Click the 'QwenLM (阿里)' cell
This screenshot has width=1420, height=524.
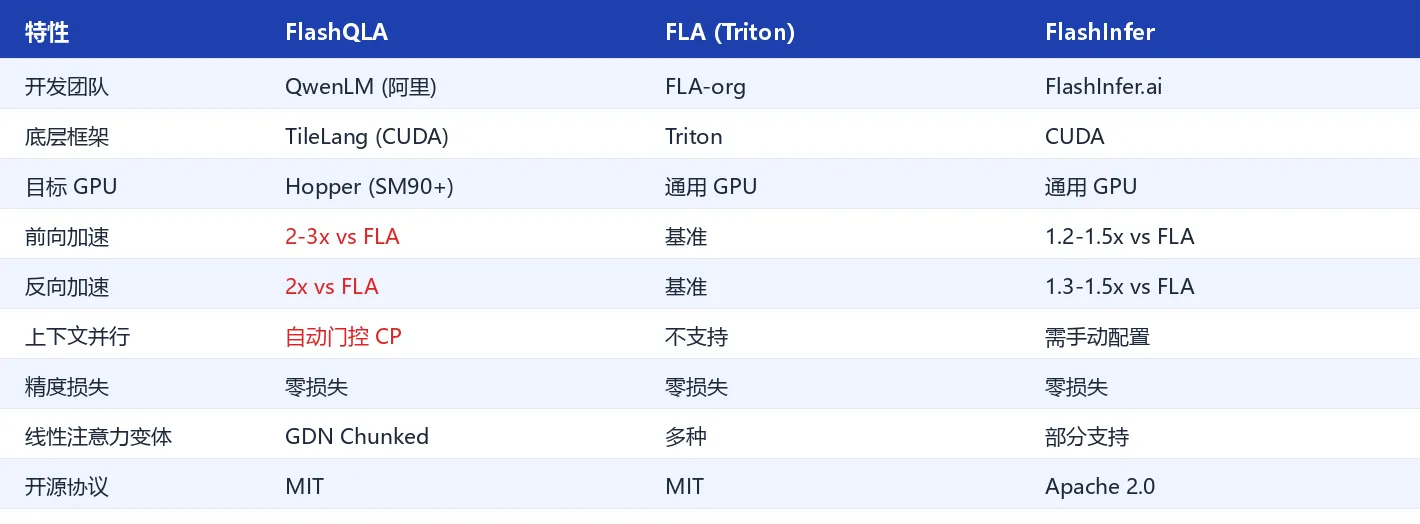tap(361, 87)
